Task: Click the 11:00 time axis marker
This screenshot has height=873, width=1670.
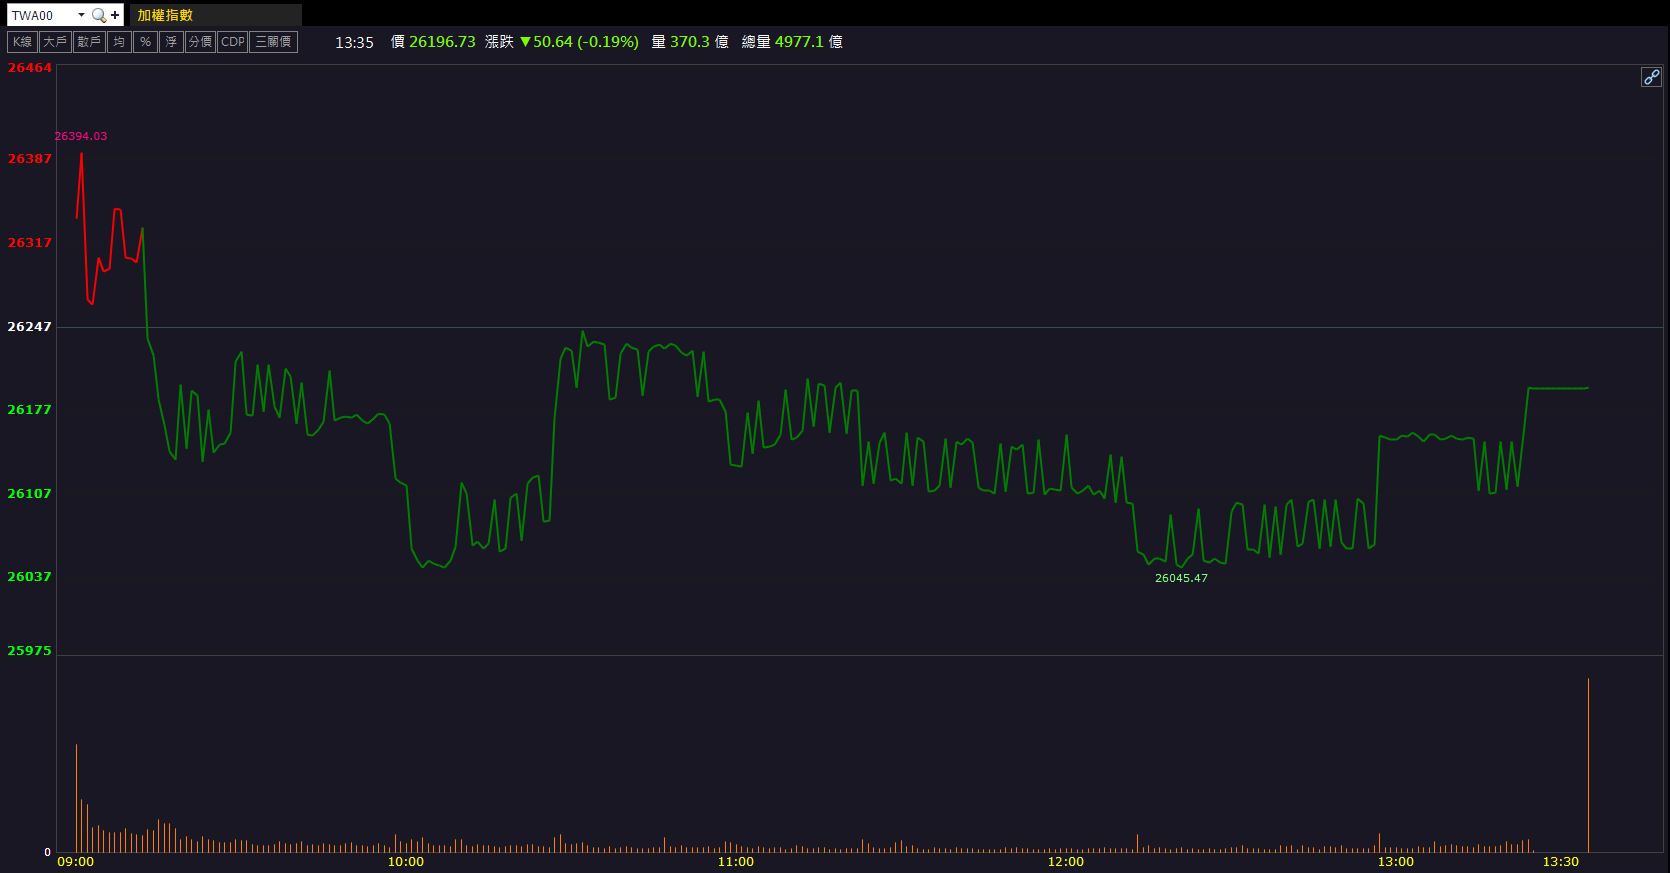Action: (x=735, y=861)
